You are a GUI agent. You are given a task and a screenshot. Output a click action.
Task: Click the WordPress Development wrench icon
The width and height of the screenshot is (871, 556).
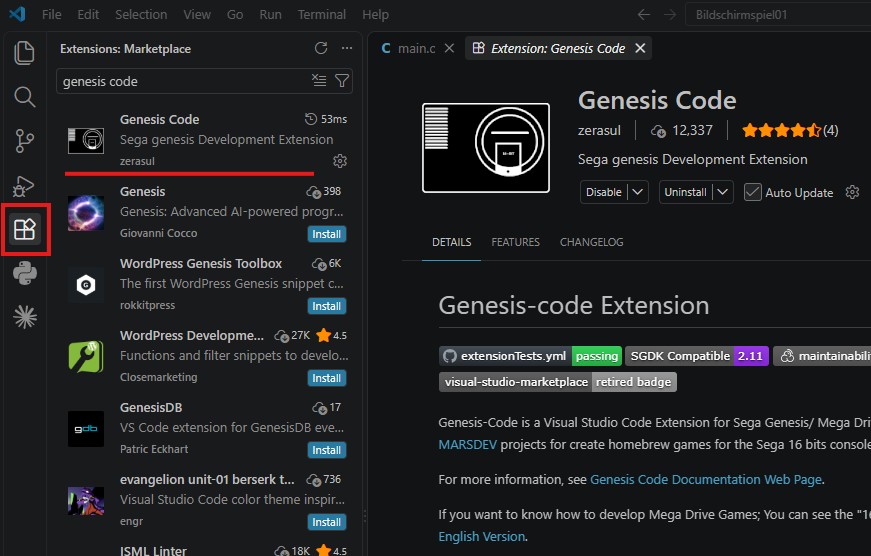pyautogui.click(x=86, y=357)
